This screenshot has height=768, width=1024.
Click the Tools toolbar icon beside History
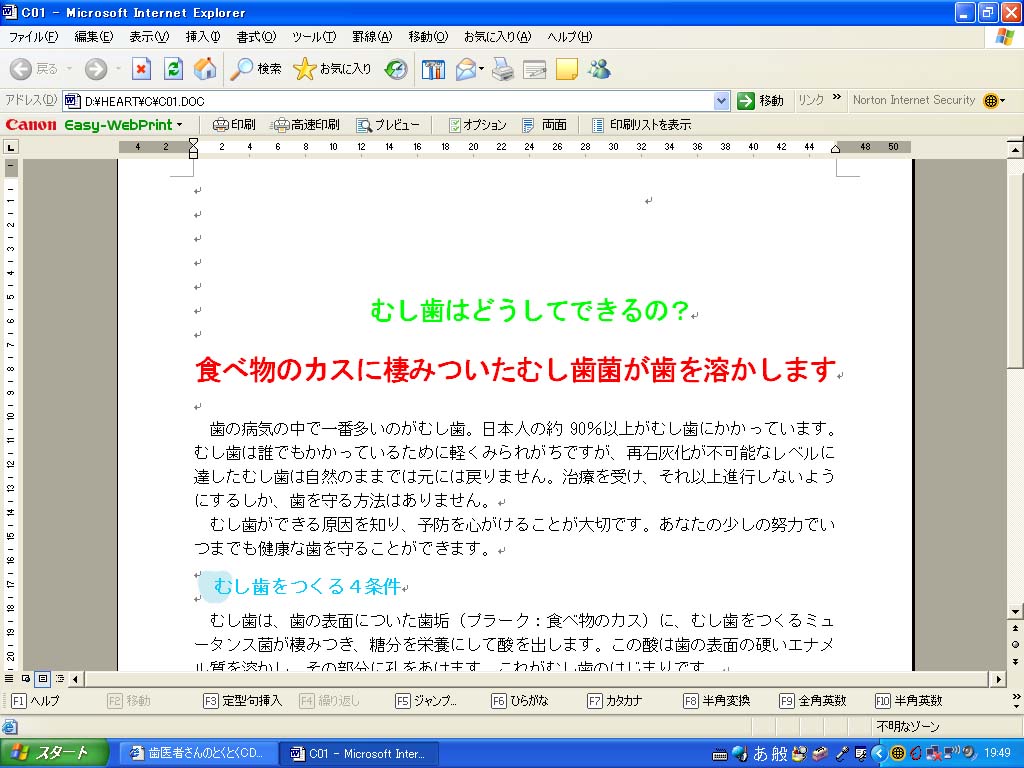[433, 69]
